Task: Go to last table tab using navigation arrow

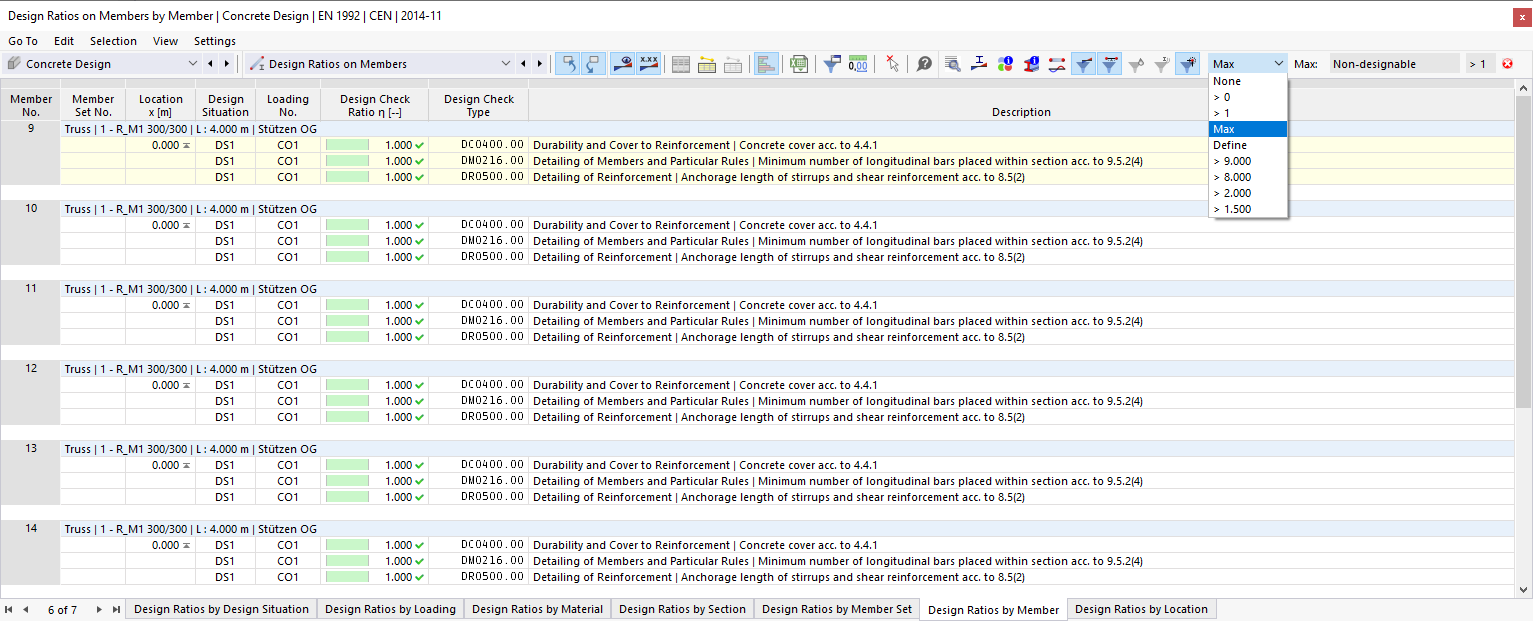Action: (116, 609)
